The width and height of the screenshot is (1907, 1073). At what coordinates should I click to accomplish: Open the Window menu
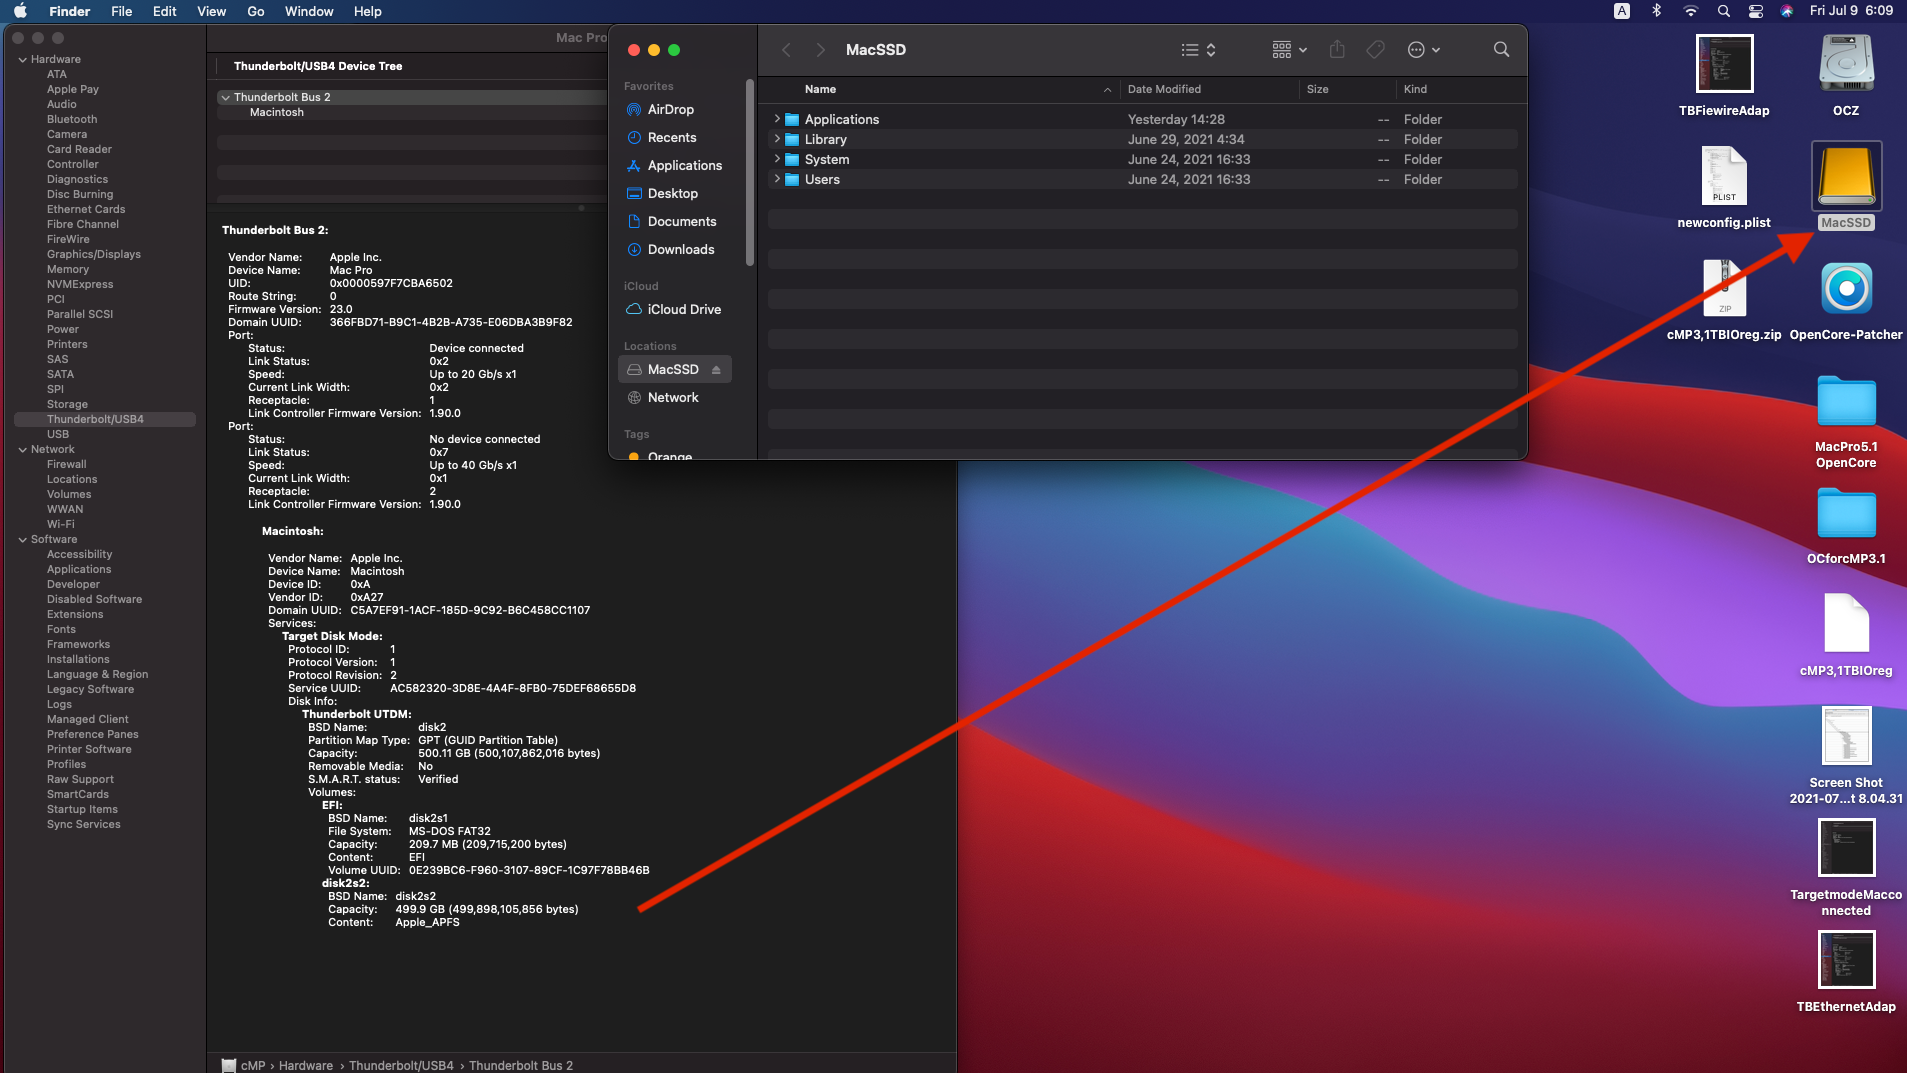(309, 11)
